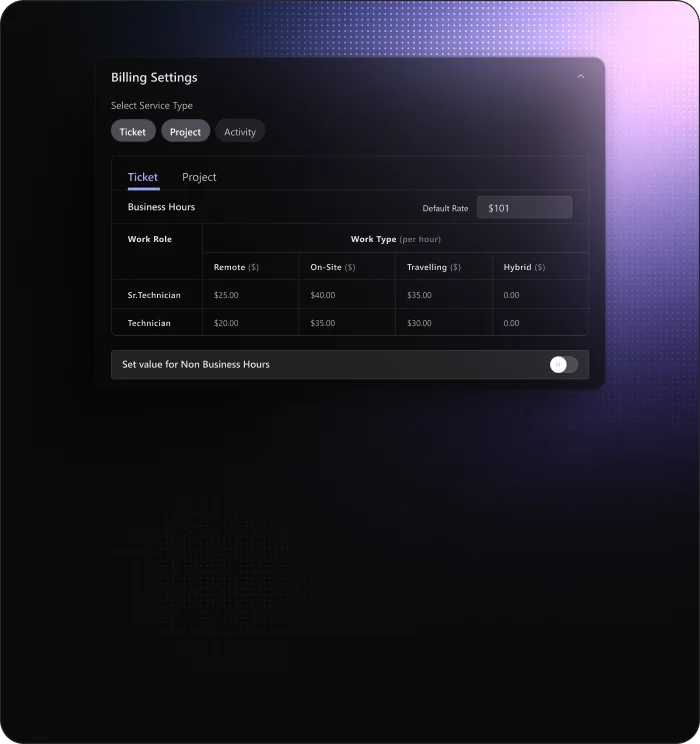Viewport: 700px width, 744px height.
Task: Enable Set value for Non Business Hours switch
Action: pos(563,365)
